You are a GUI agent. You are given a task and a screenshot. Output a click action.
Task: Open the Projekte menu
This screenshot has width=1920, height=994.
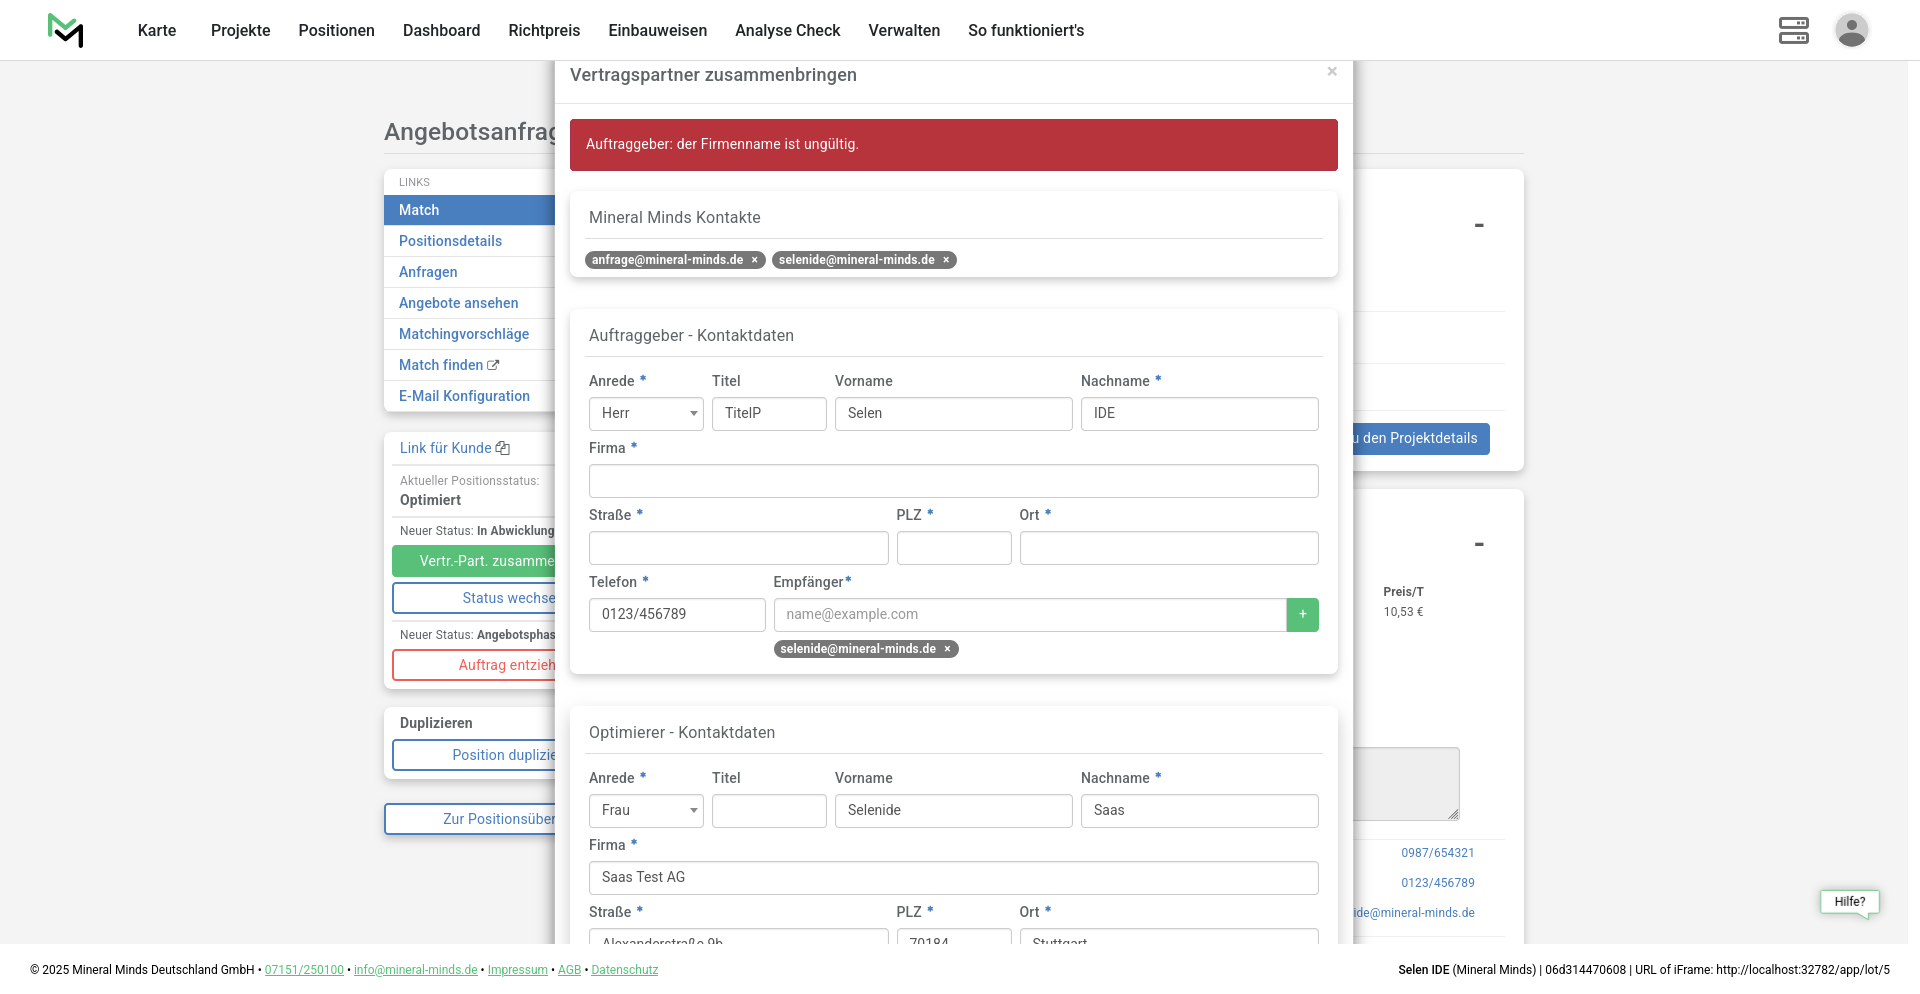coord(240,30)
